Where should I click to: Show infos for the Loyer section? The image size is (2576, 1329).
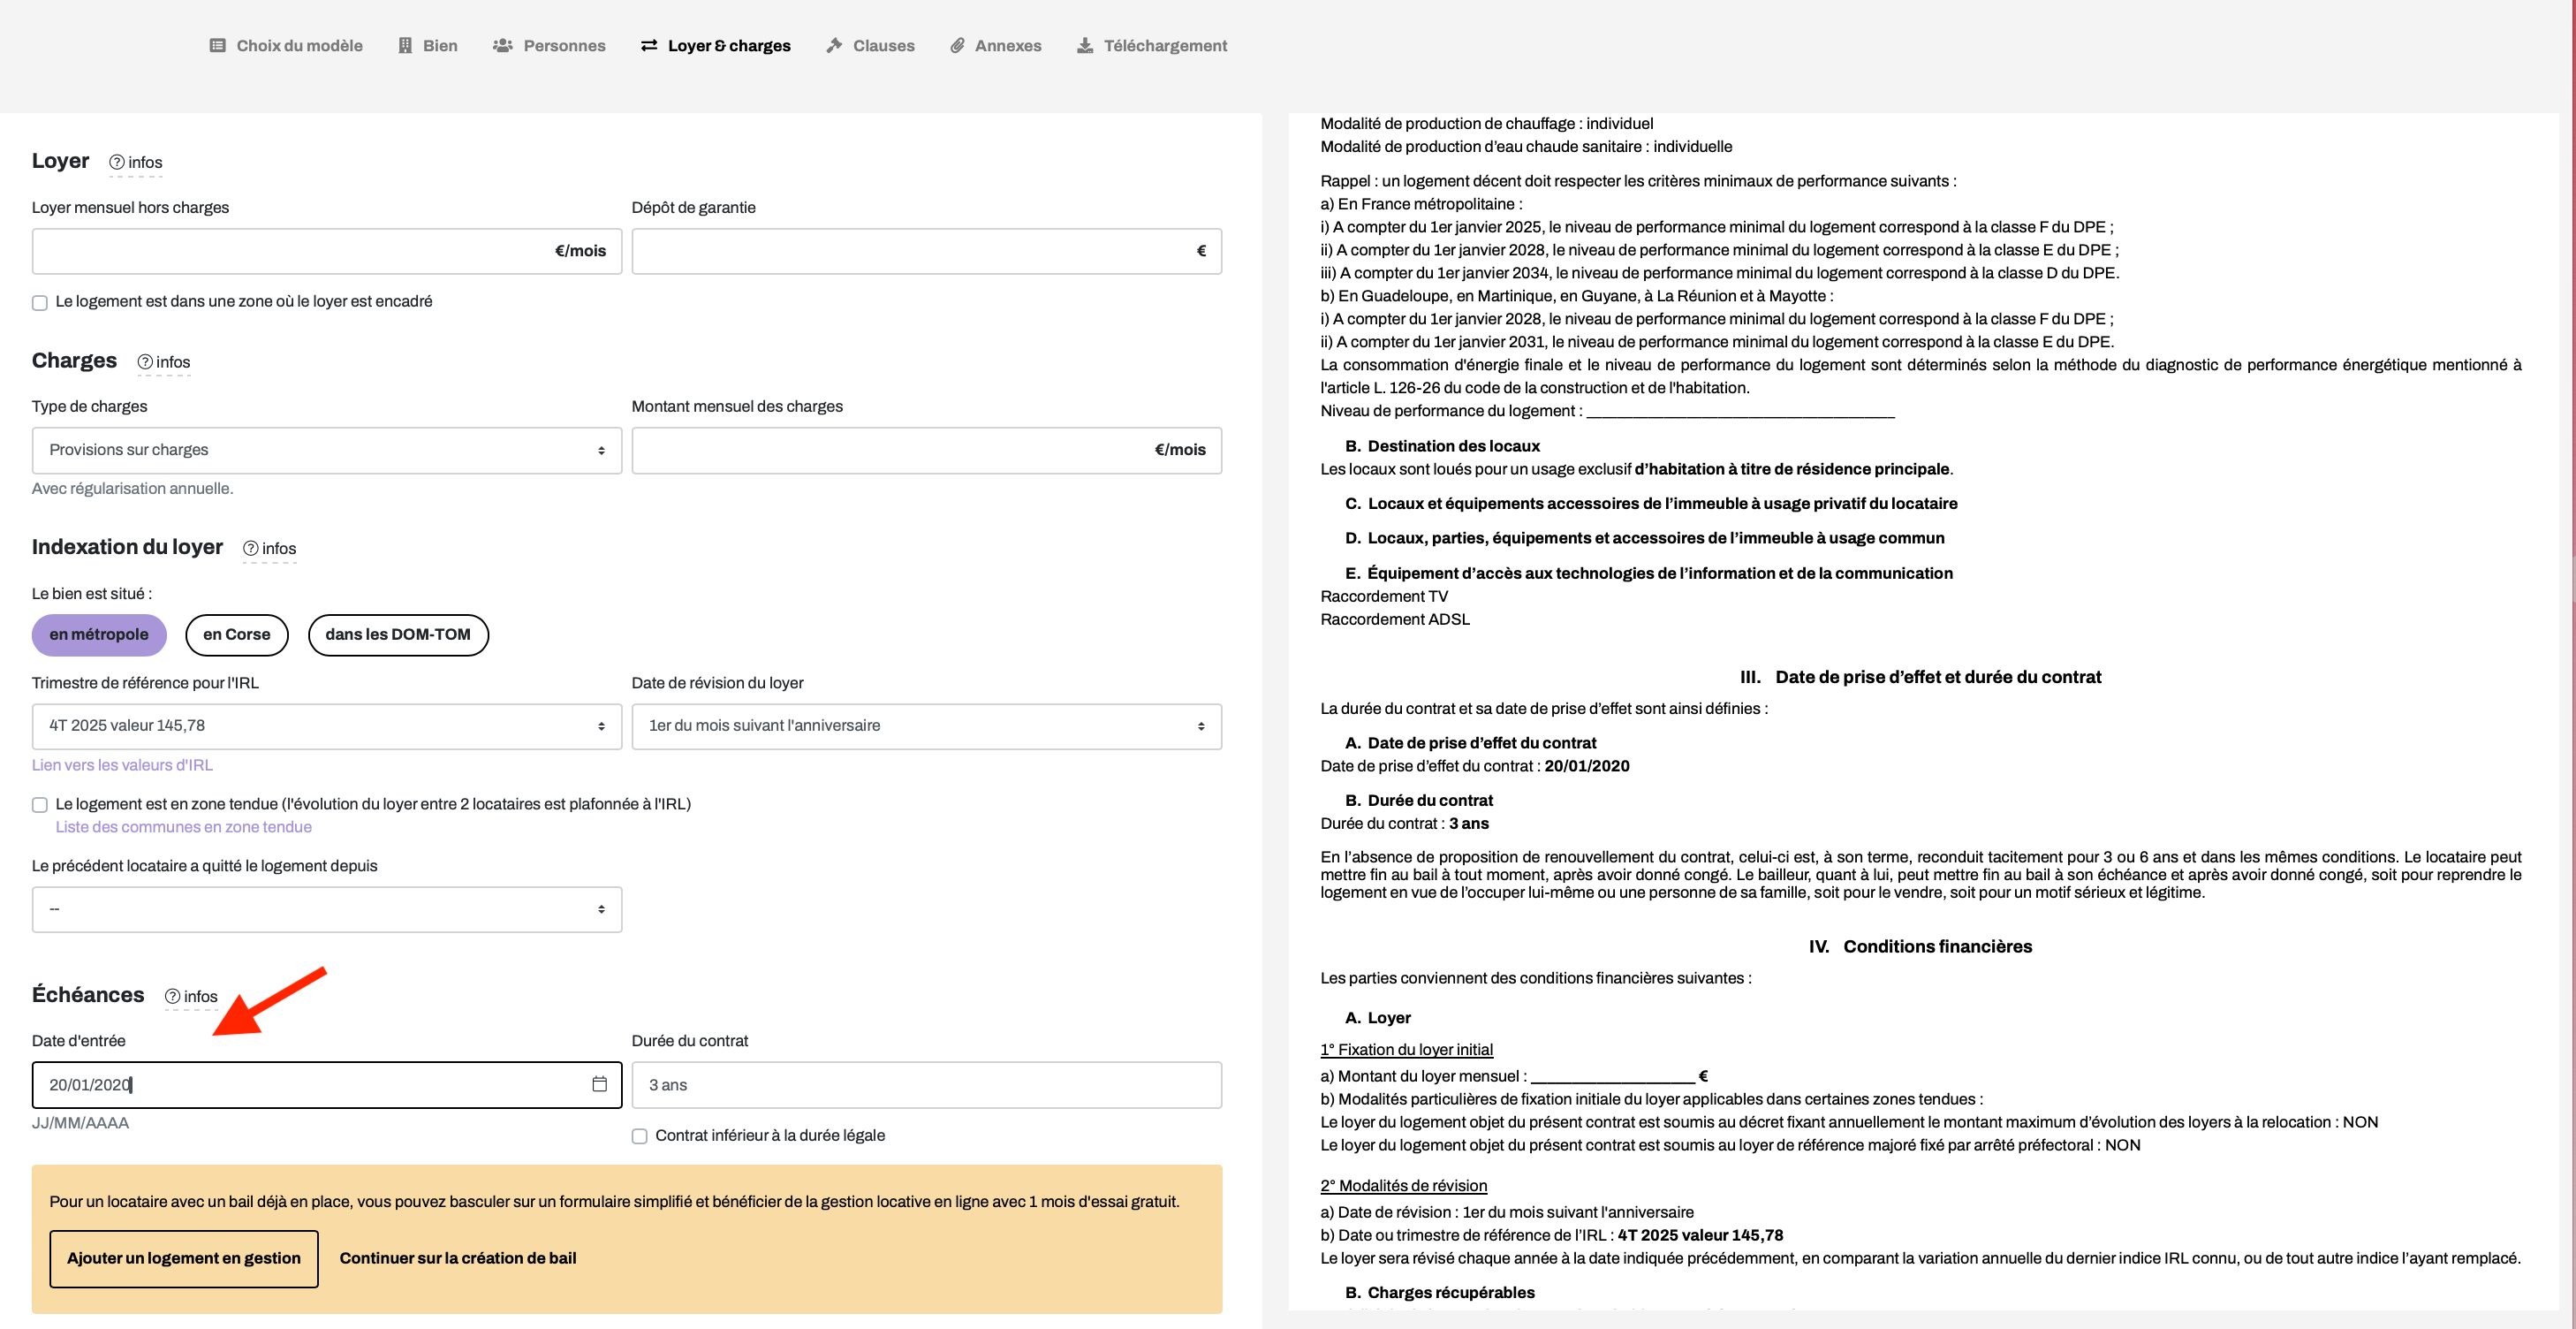136,162
